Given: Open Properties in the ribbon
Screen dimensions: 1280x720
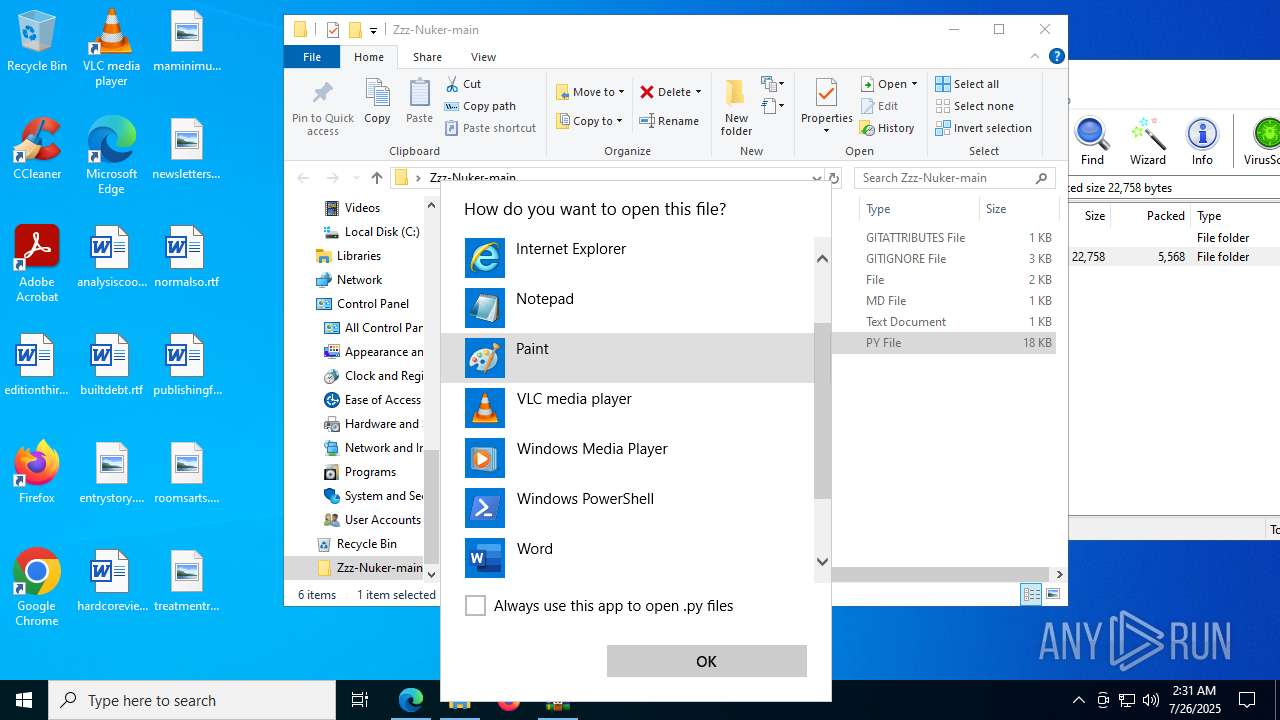Looking at the screenshot, I should point(826,107).
